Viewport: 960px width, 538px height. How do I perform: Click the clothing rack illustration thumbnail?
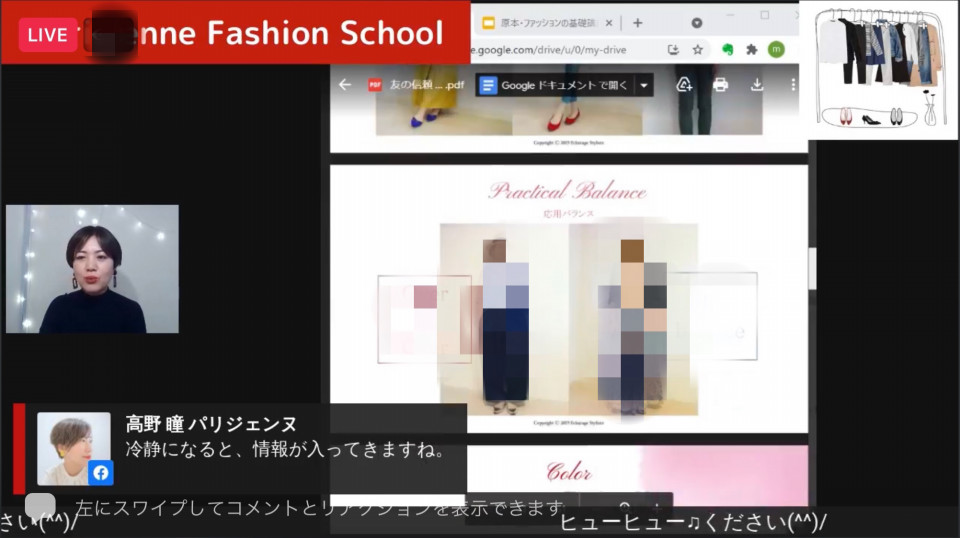pyautogui.click(x=879, y=69)
